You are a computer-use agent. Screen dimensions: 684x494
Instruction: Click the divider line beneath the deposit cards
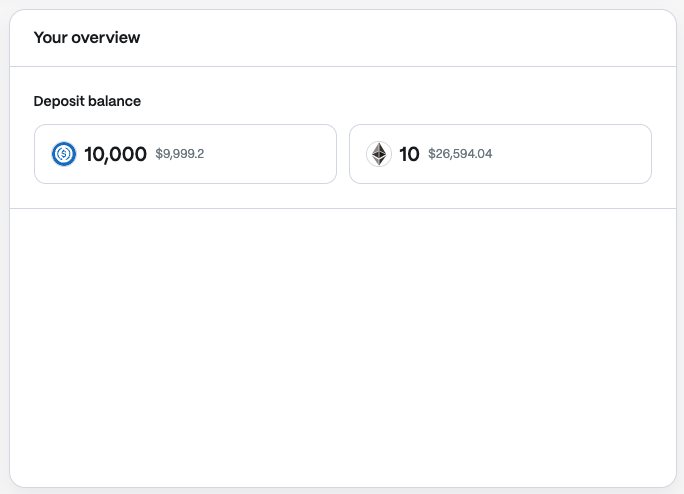pyautogui.click(x=342, y=208)
